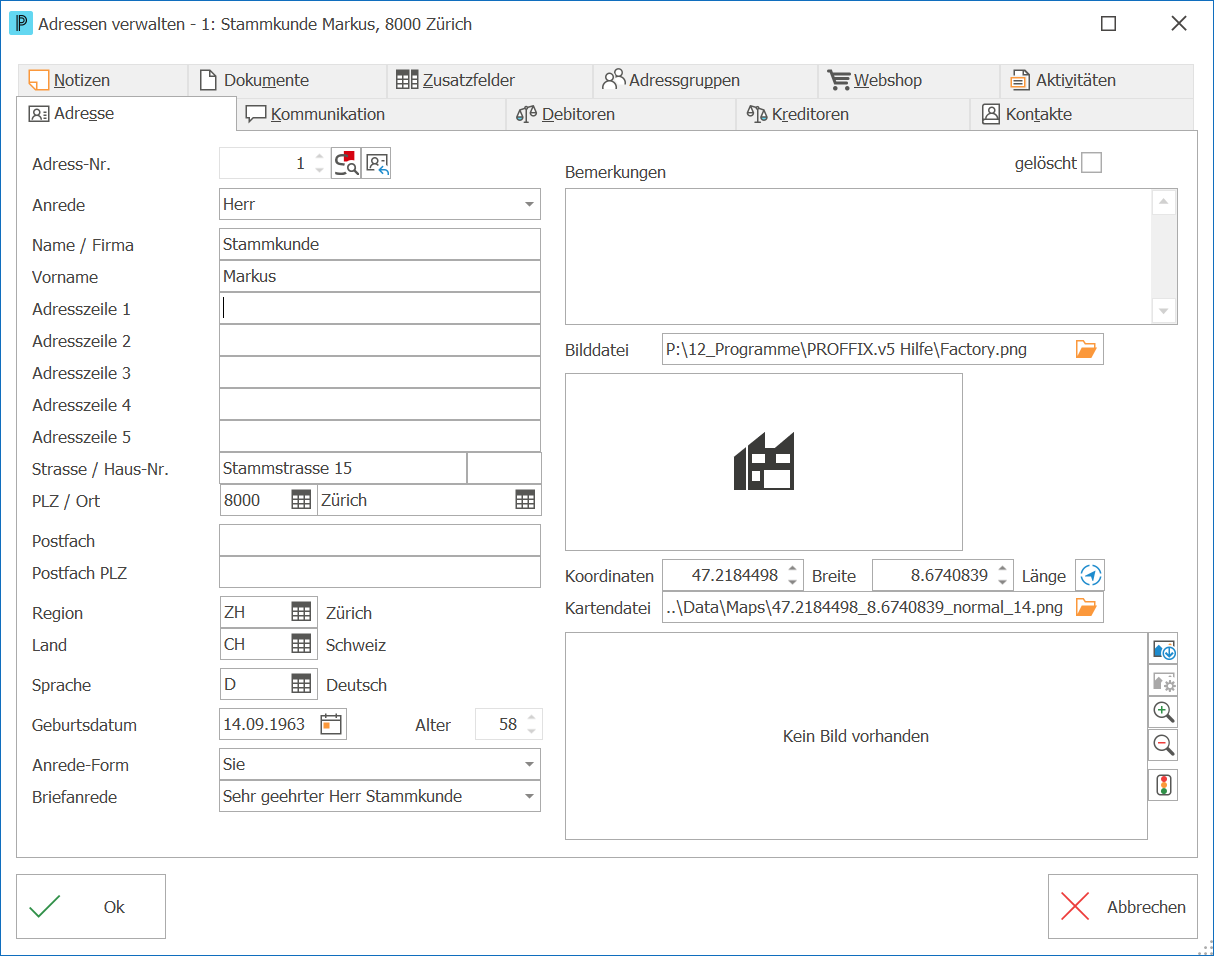The image size is (1214, 956).
Task: Browse for the Kartendatei map file
Action: [x=1086, y=607]
